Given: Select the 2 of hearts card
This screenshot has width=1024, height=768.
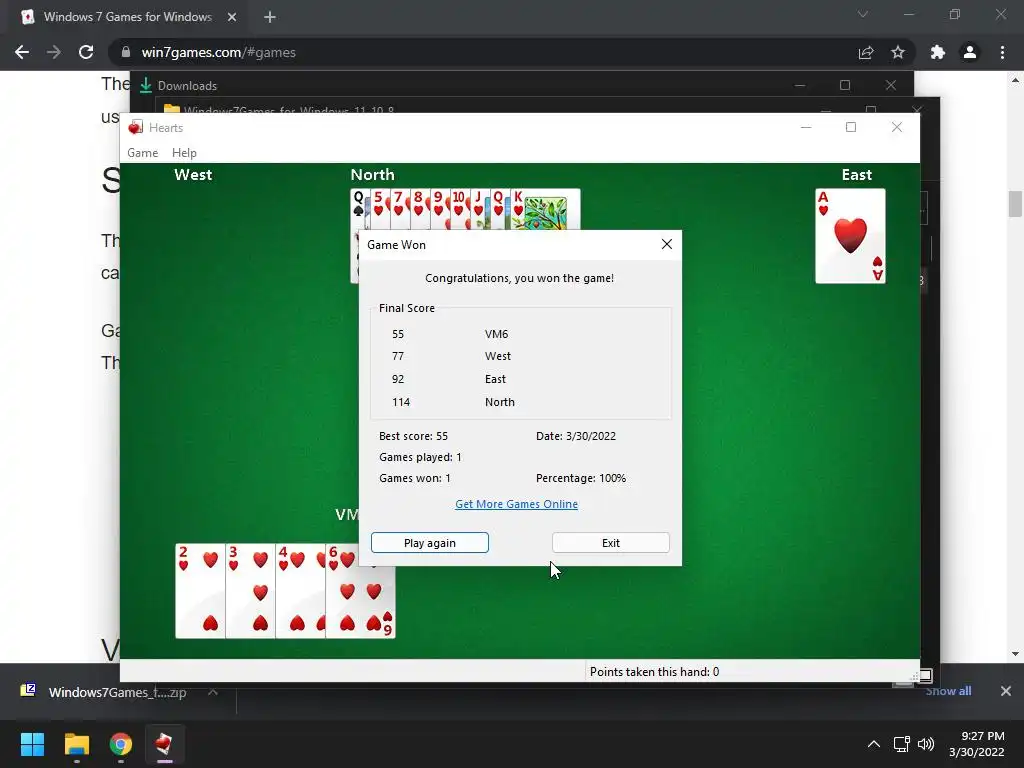Looking at the screenshot, I should [200, 591].
